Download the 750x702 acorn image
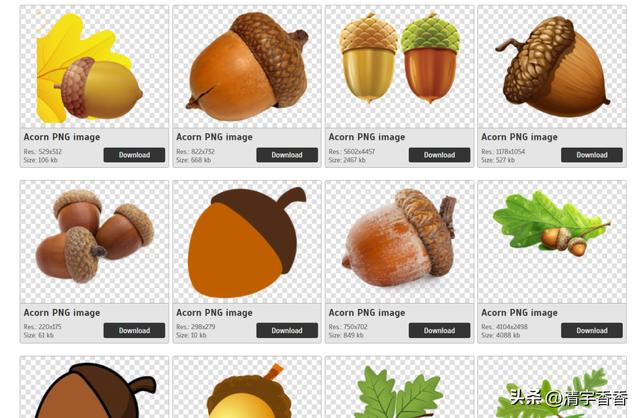This screenshot has height=418, width=640. [439, 330]
